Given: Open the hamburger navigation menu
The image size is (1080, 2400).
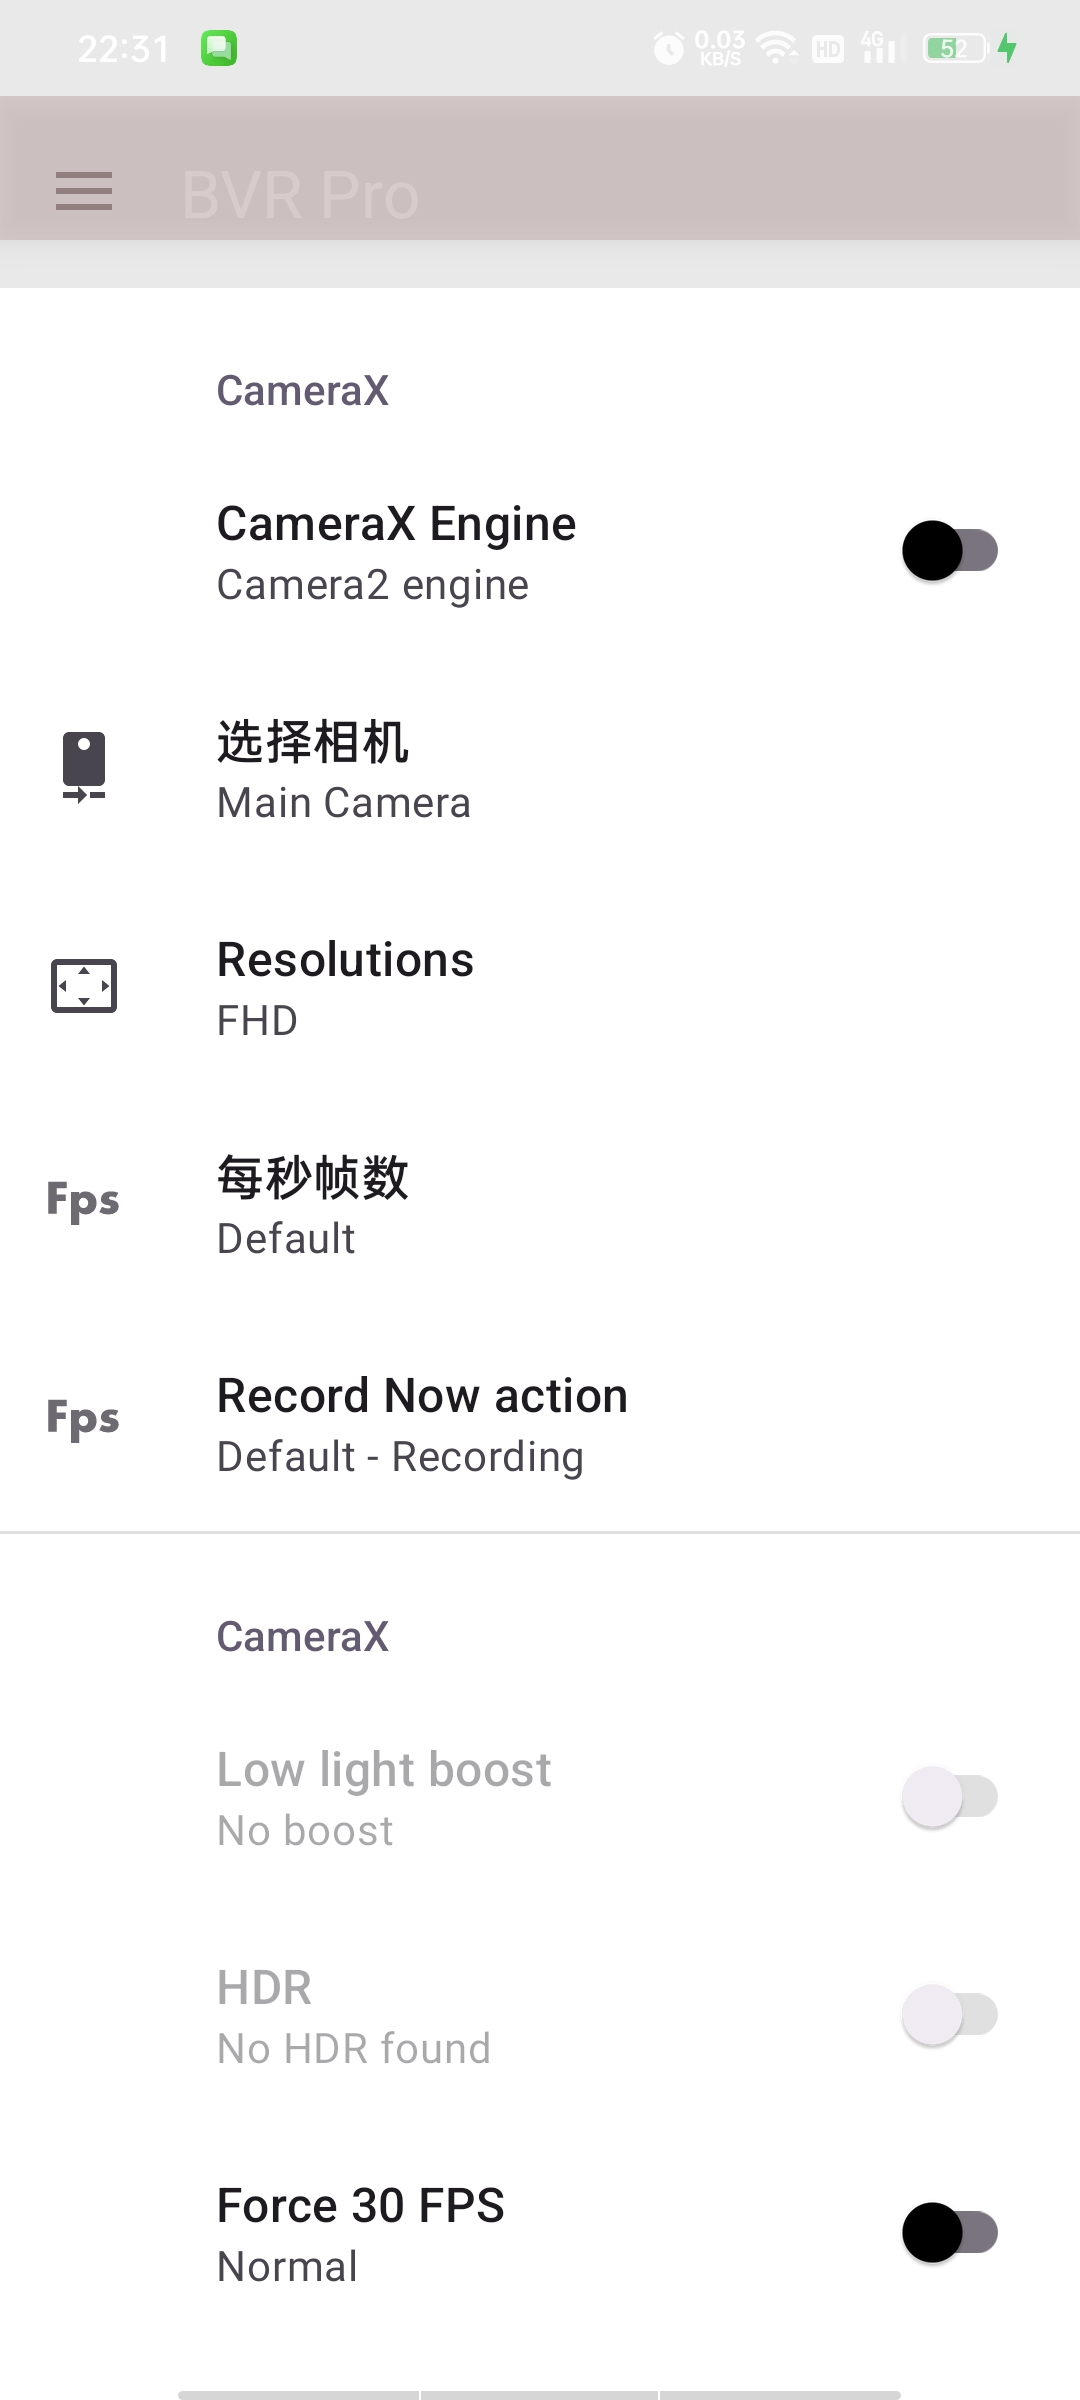Looking at the screenshot, I should [x=84, y=191].
